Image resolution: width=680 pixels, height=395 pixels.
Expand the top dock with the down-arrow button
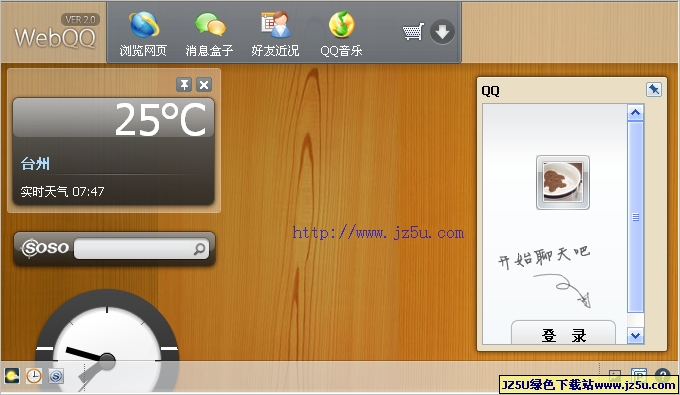442,32
